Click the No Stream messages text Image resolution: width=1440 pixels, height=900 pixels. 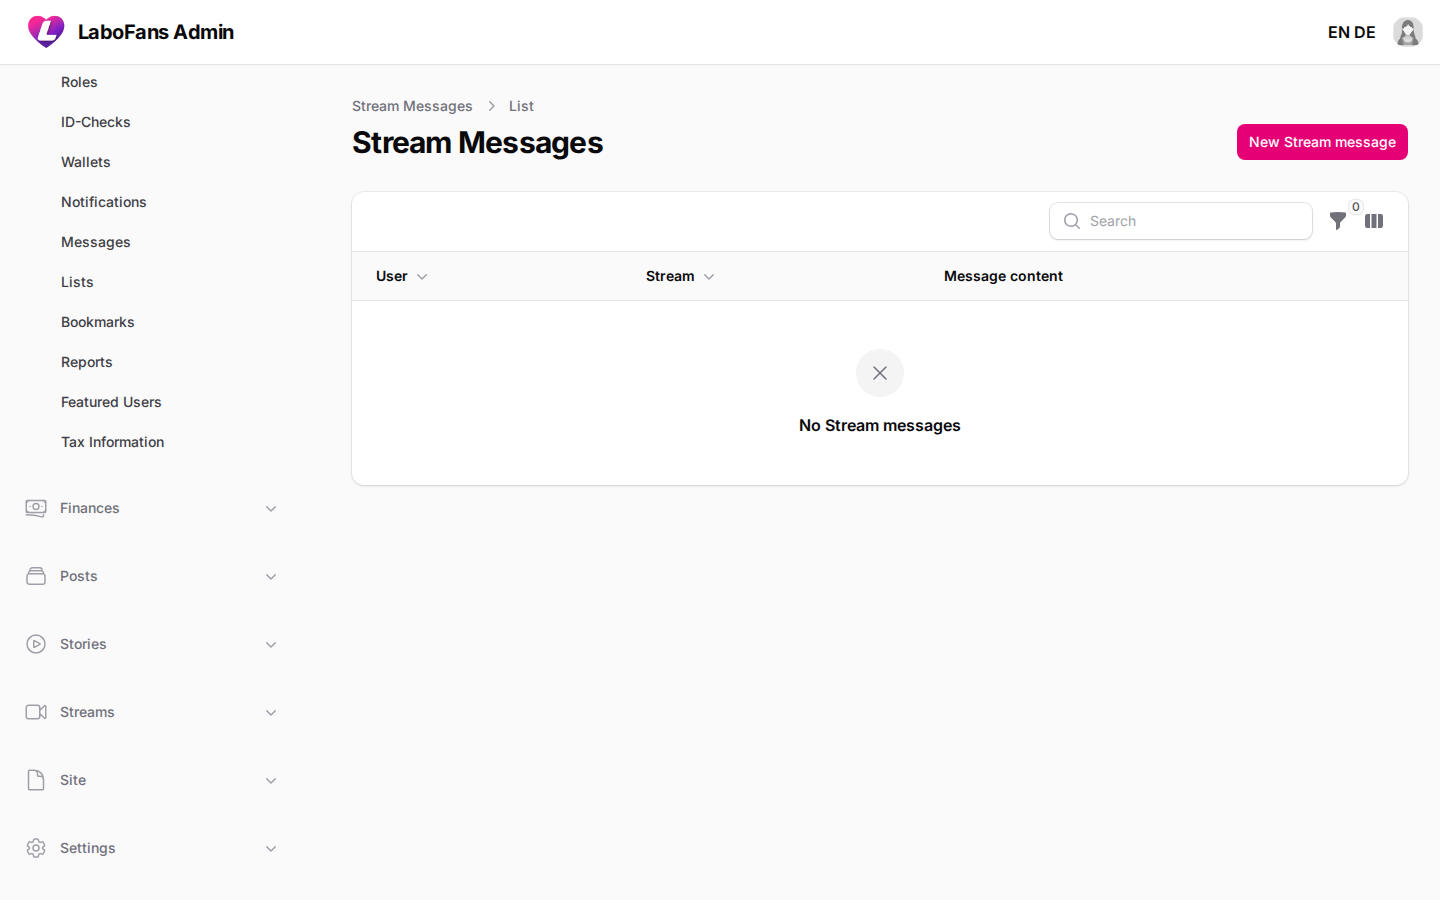point(880,425)
